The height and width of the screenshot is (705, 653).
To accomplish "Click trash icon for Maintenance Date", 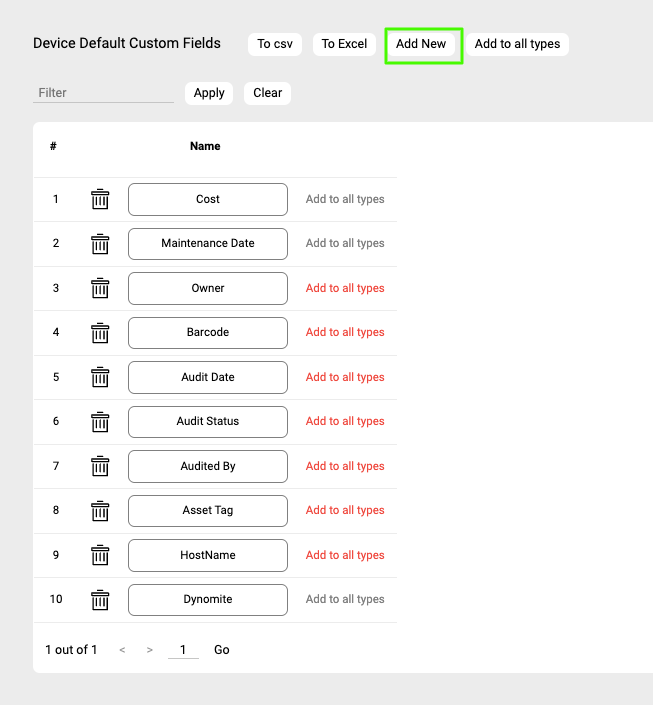I will point(100,244).
